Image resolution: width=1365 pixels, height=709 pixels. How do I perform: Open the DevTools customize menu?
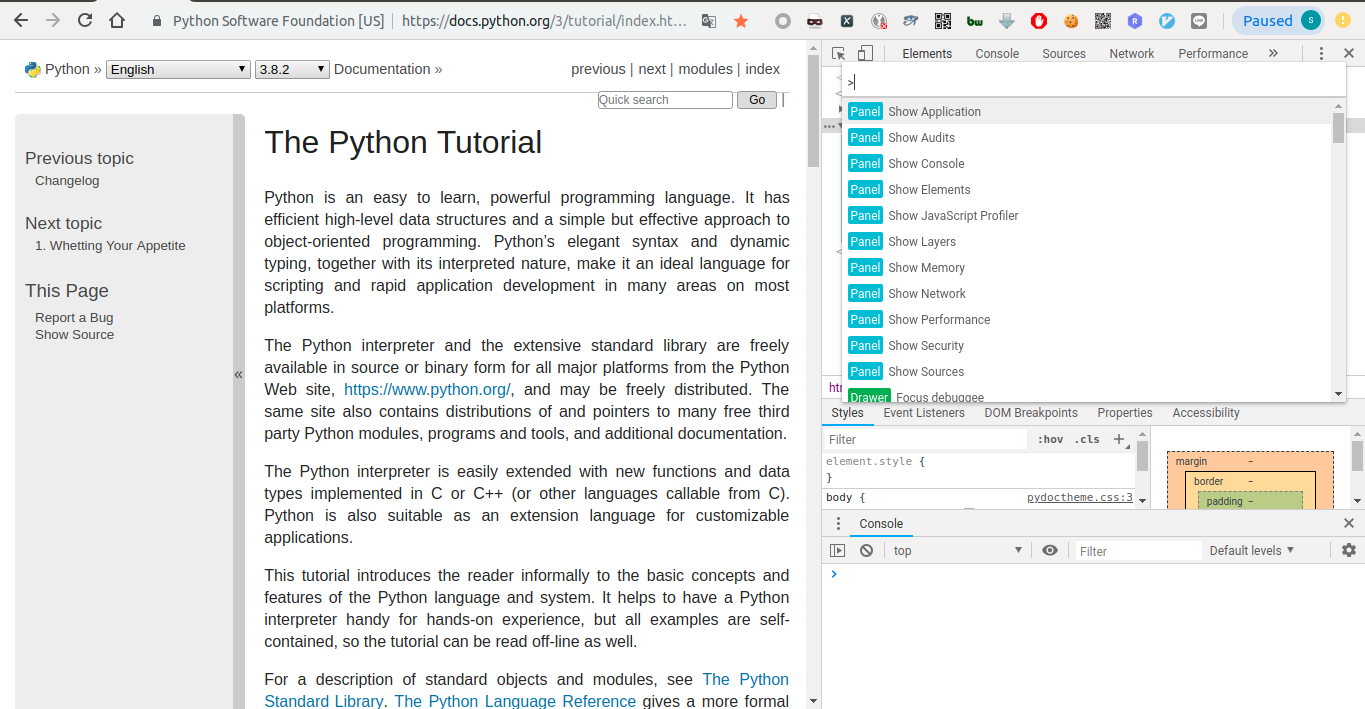1322,53
